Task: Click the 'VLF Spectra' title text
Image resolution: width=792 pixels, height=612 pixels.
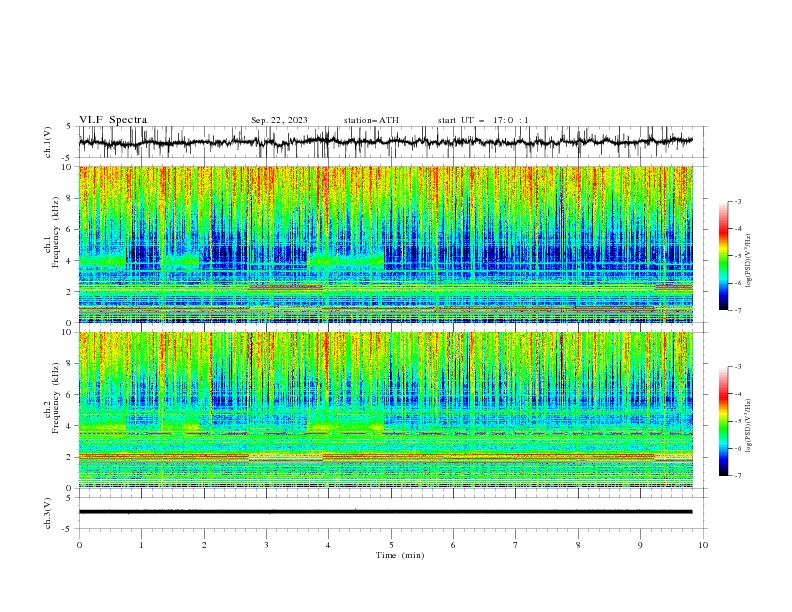Action: point(113,120)
